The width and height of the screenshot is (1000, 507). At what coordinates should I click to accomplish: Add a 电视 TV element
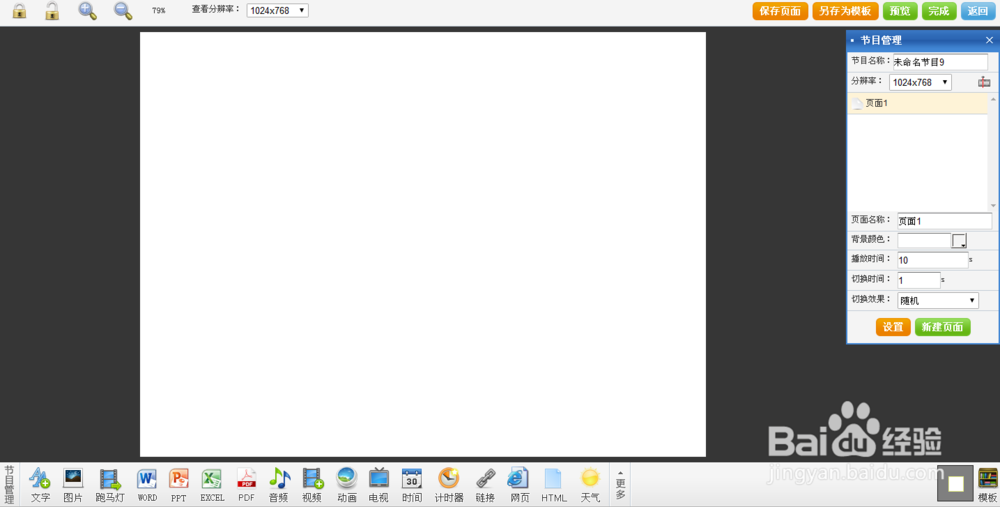tap(379, 485)
